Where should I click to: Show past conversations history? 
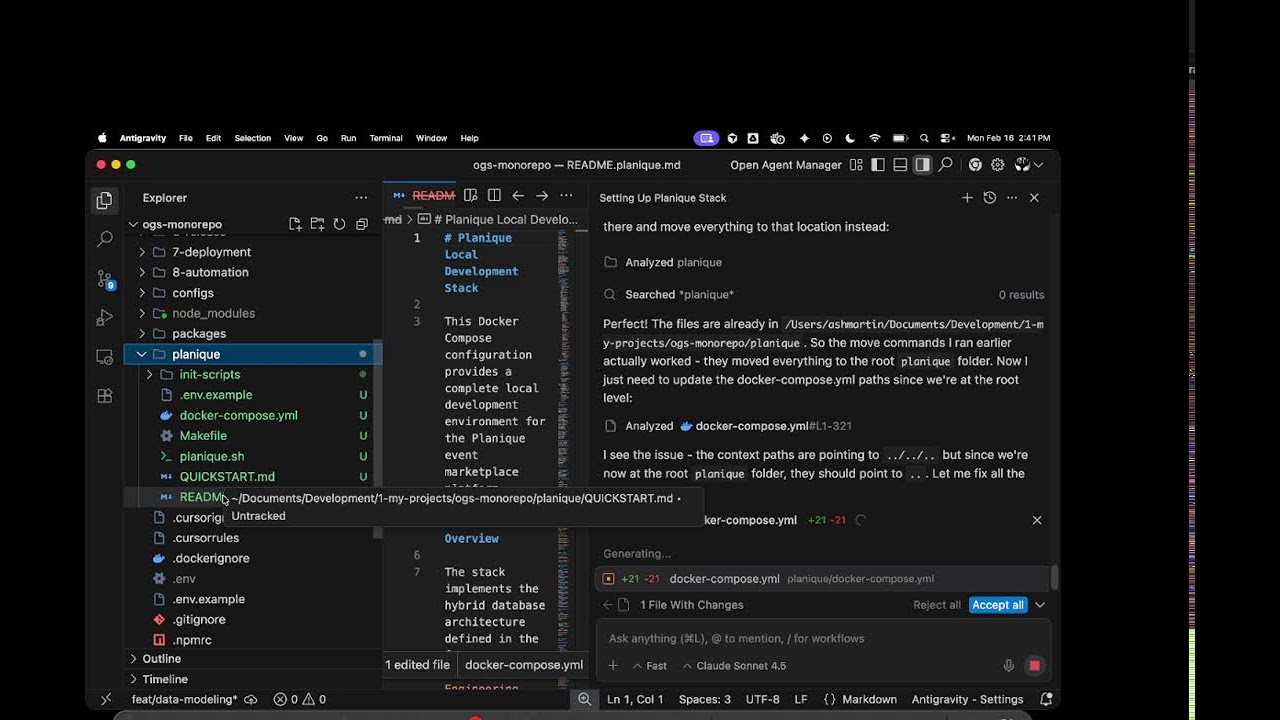(x=990, y=198)
